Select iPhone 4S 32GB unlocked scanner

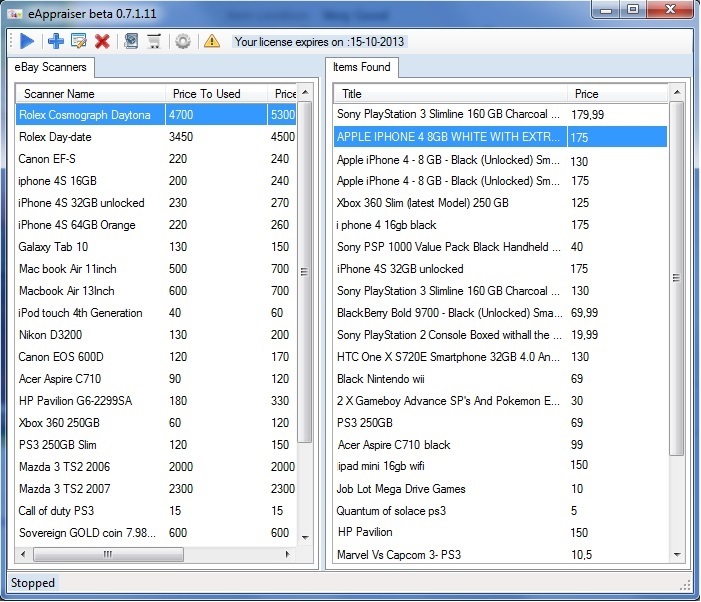click(x=156, y=203)
